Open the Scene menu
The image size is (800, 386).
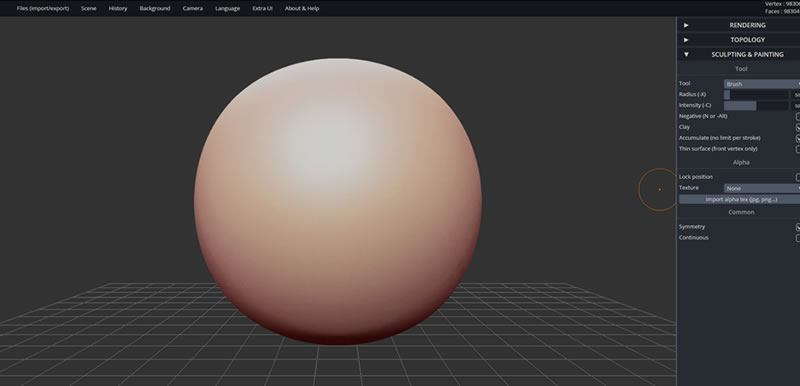pos(88,8)
